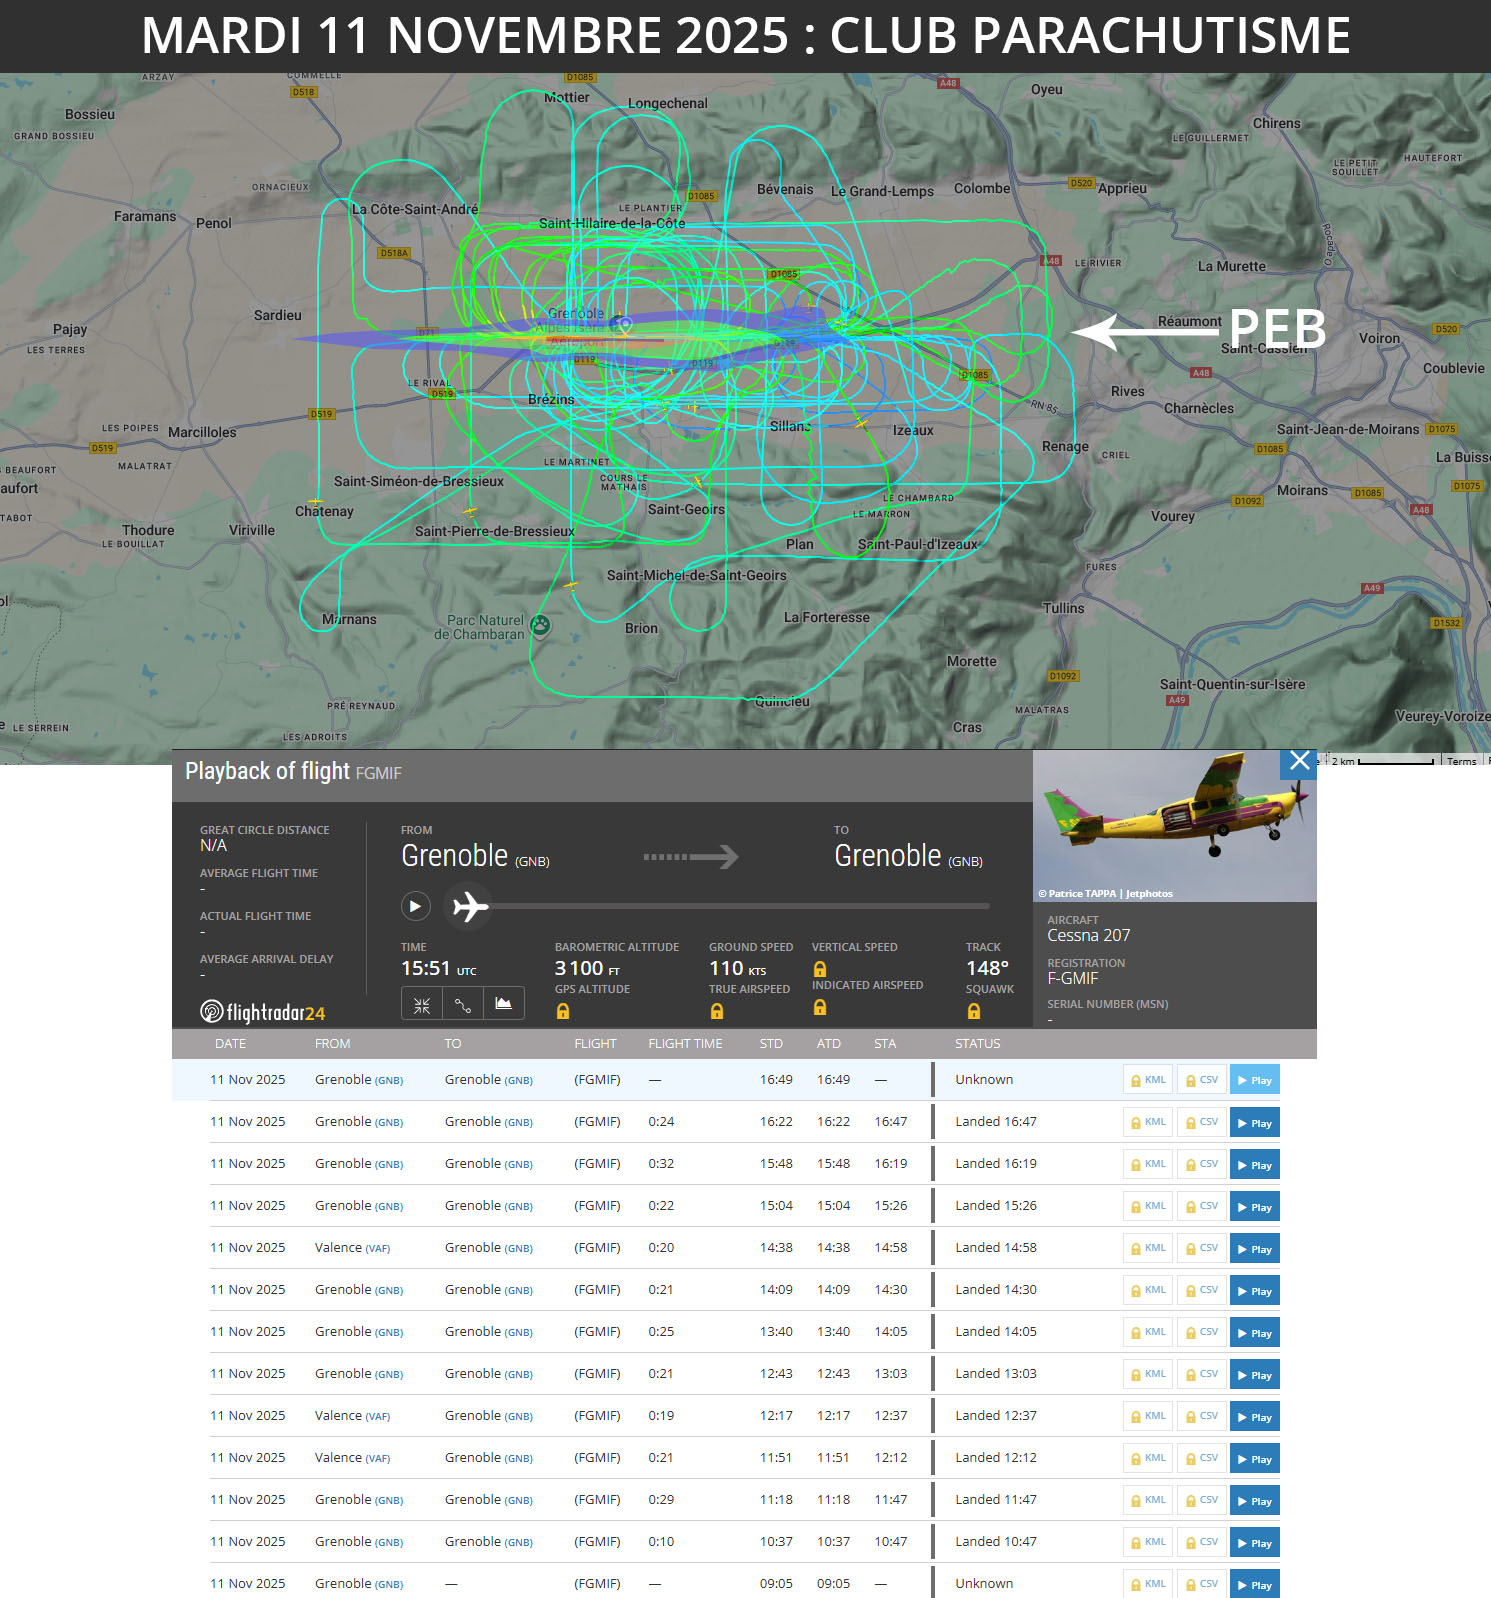
Task: Click the airplane marker on playback timeline
Action: coord(469,907)
